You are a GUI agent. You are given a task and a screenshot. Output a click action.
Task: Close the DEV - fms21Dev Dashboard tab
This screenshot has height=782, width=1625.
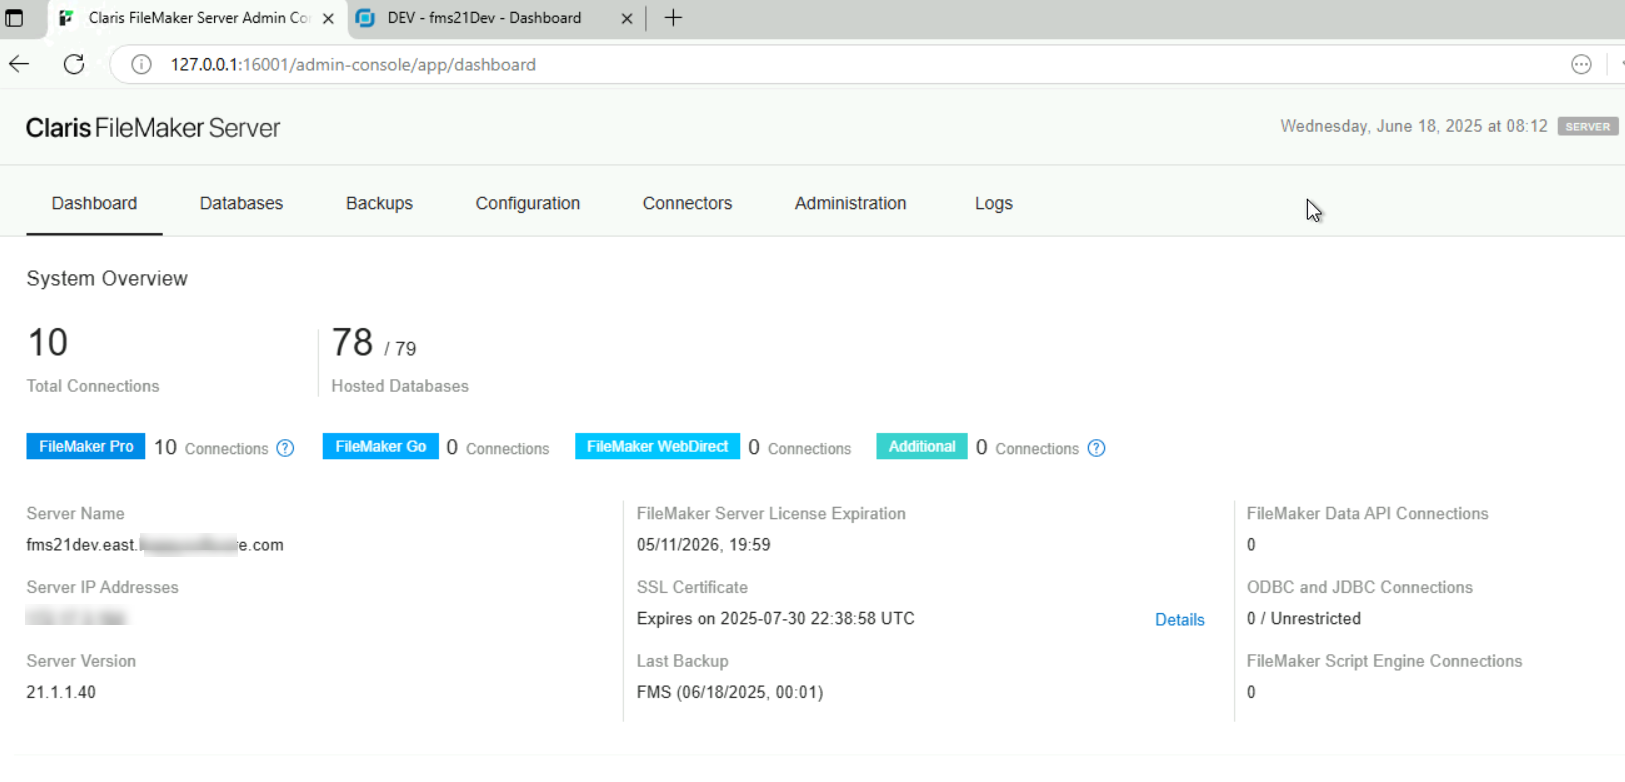(627, 18)
